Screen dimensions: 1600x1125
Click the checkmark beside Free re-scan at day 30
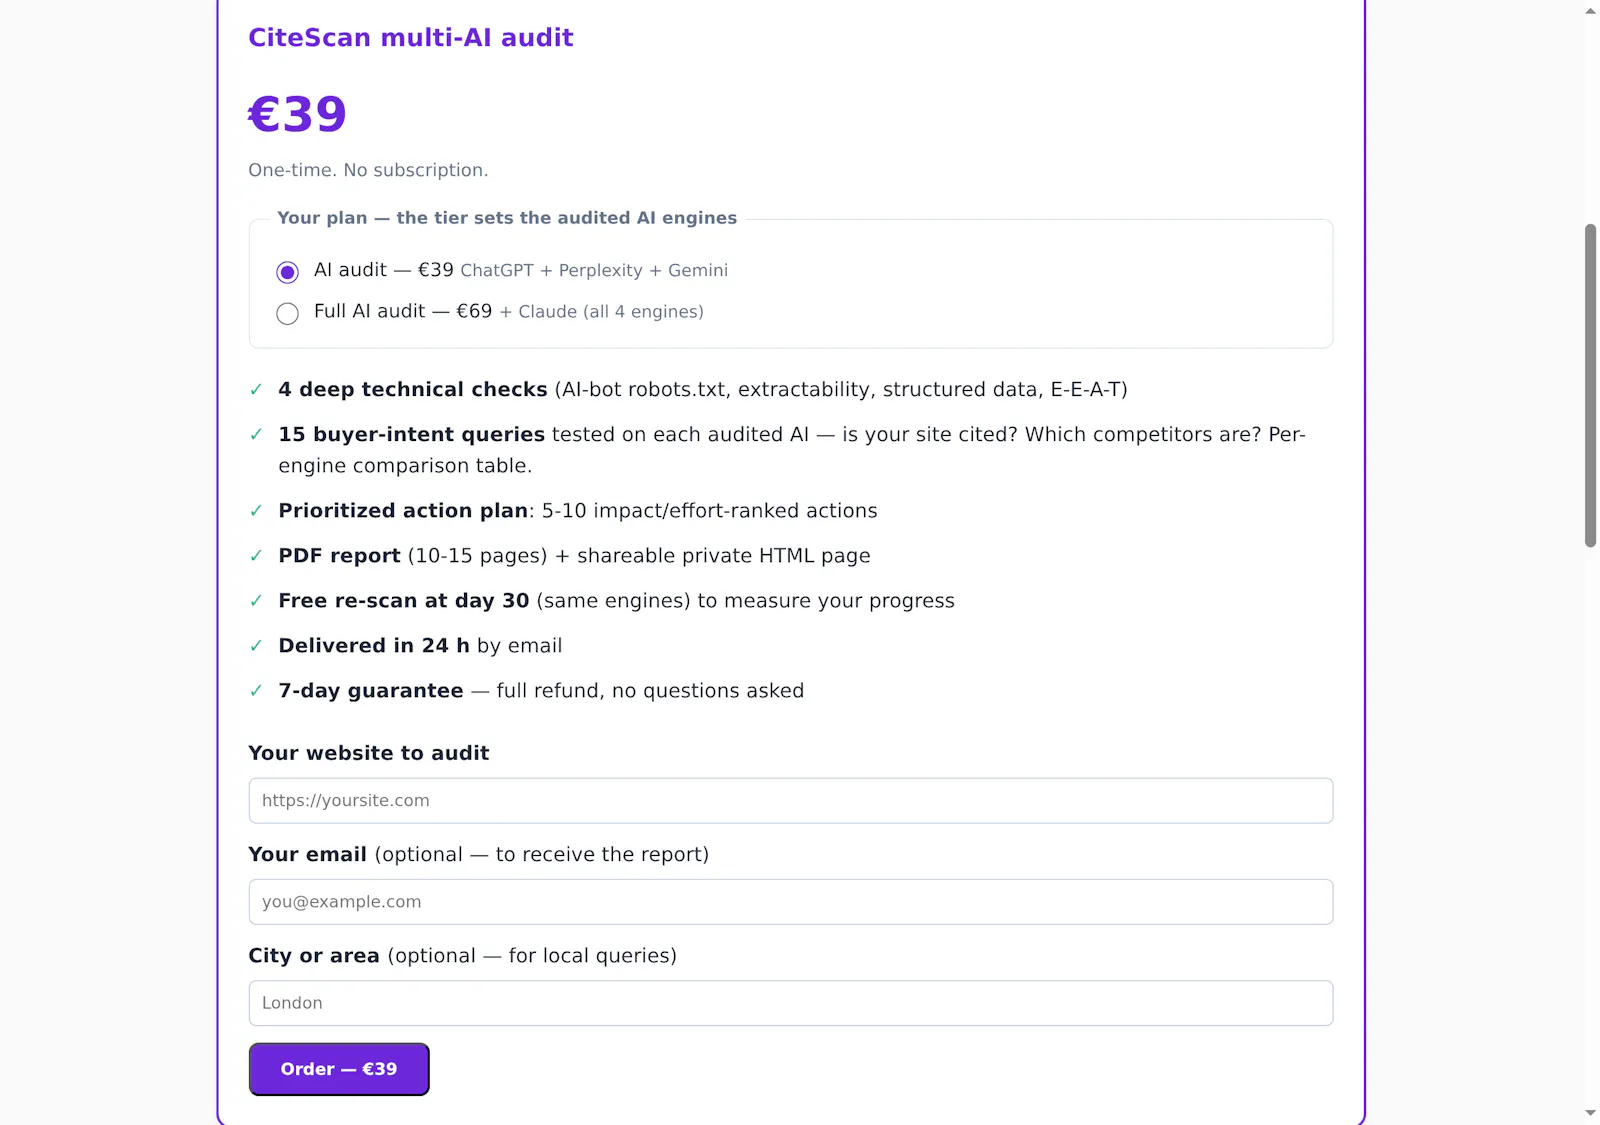pyautogui.click(x=256, y=601)
